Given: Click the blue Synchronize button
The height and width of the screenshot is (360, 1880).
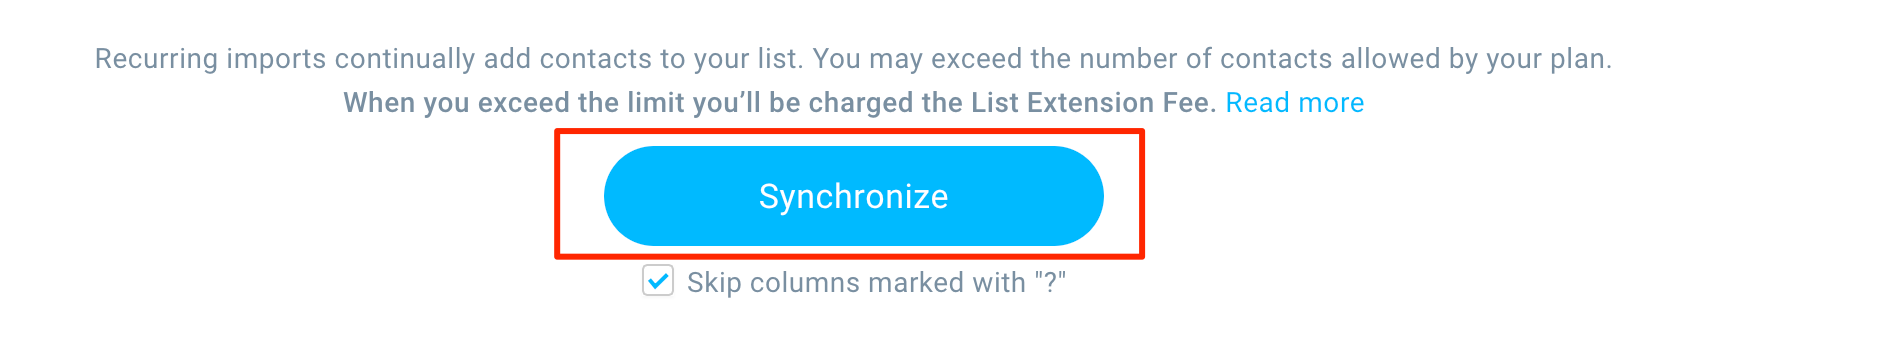Looking at the screenshot, I should (x=853, y=196).
